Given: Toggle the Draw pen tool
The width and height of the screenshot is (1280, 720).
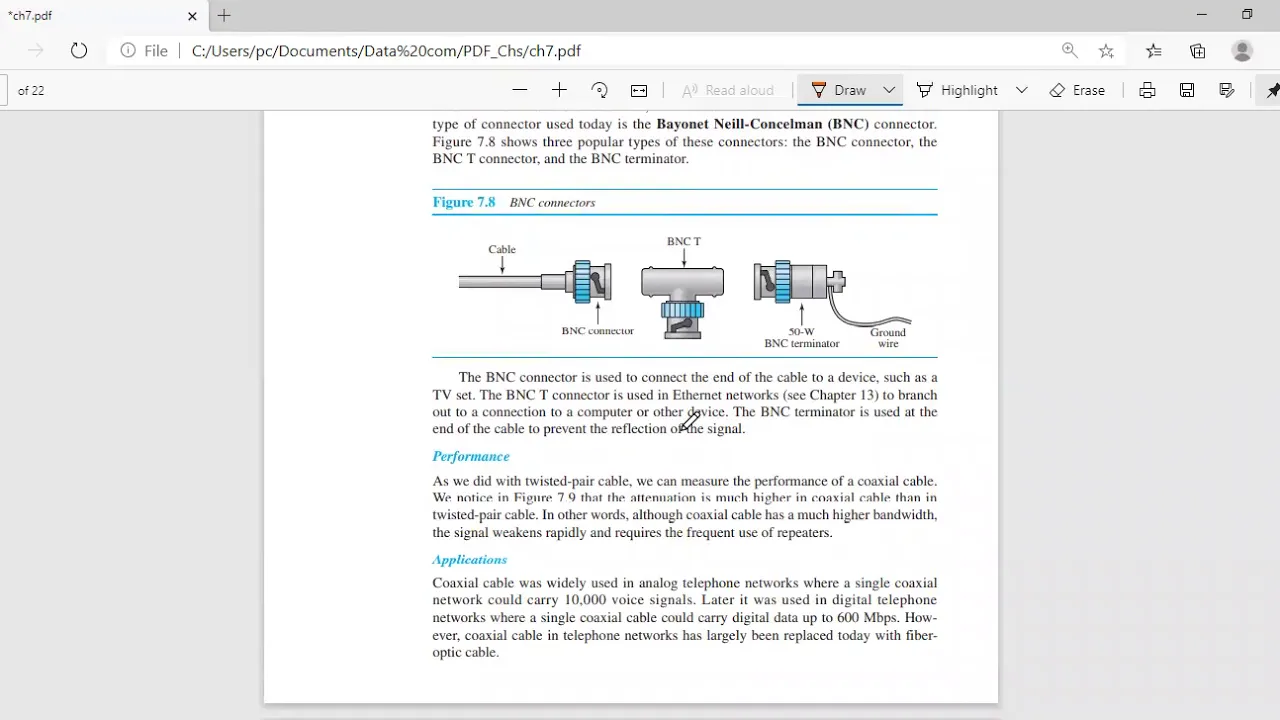Looking at the screenshot, I should click(839, 90).
